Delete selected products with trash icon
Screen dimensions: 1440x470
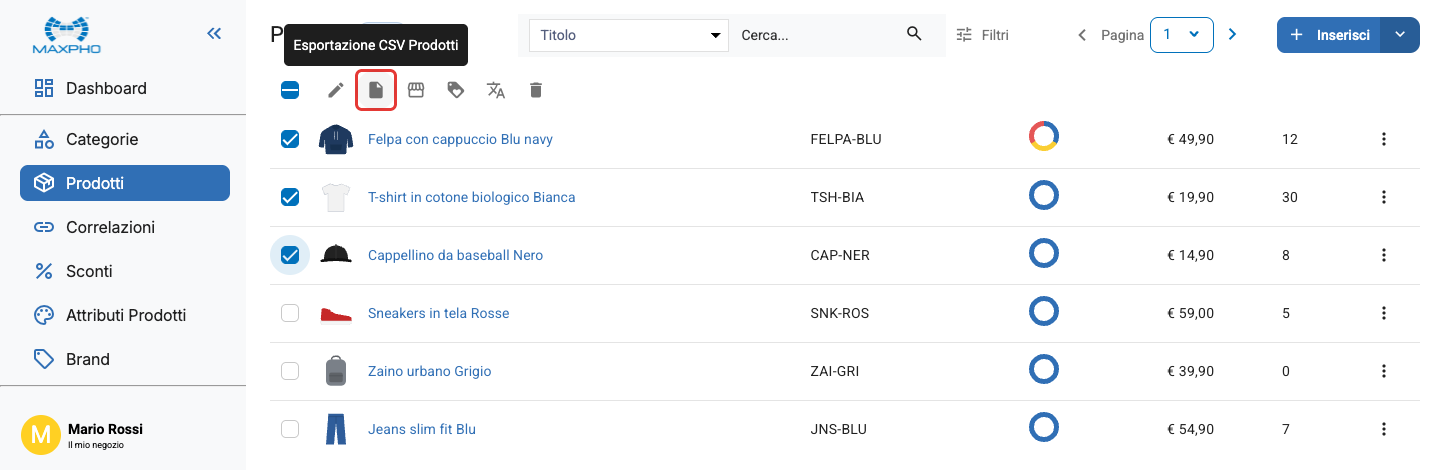tap(536, 90)
